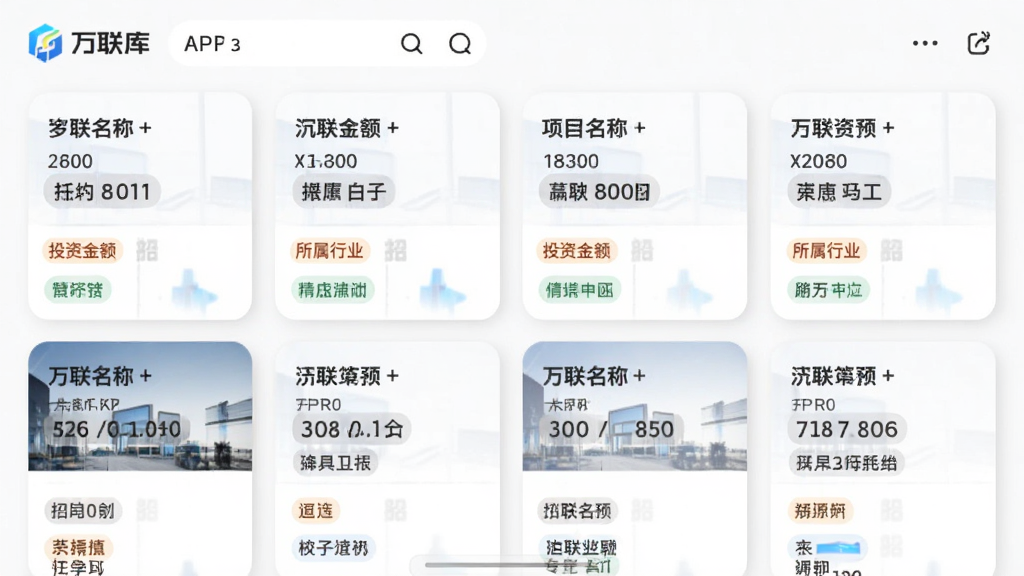Click the 万联库 logo icon
1024x576 pixels.
tap(45, 43)
